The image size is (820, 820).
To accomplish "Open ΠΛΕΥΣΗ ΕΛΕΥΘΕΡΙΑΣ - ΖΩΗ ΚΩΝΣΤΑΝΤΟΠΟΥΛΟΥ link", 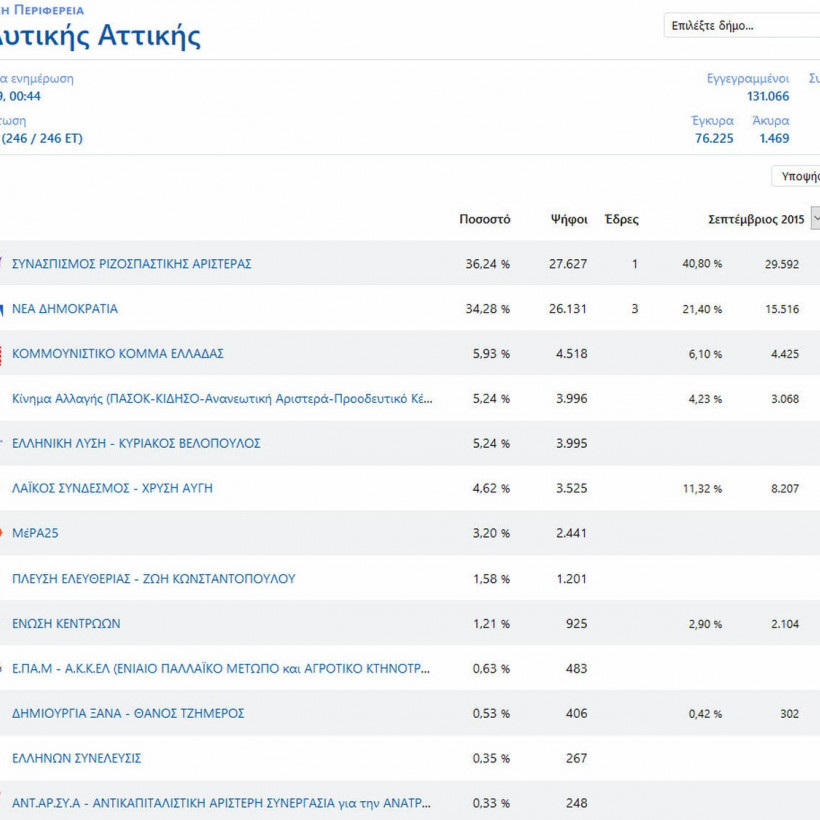I will tap(154, 578).
